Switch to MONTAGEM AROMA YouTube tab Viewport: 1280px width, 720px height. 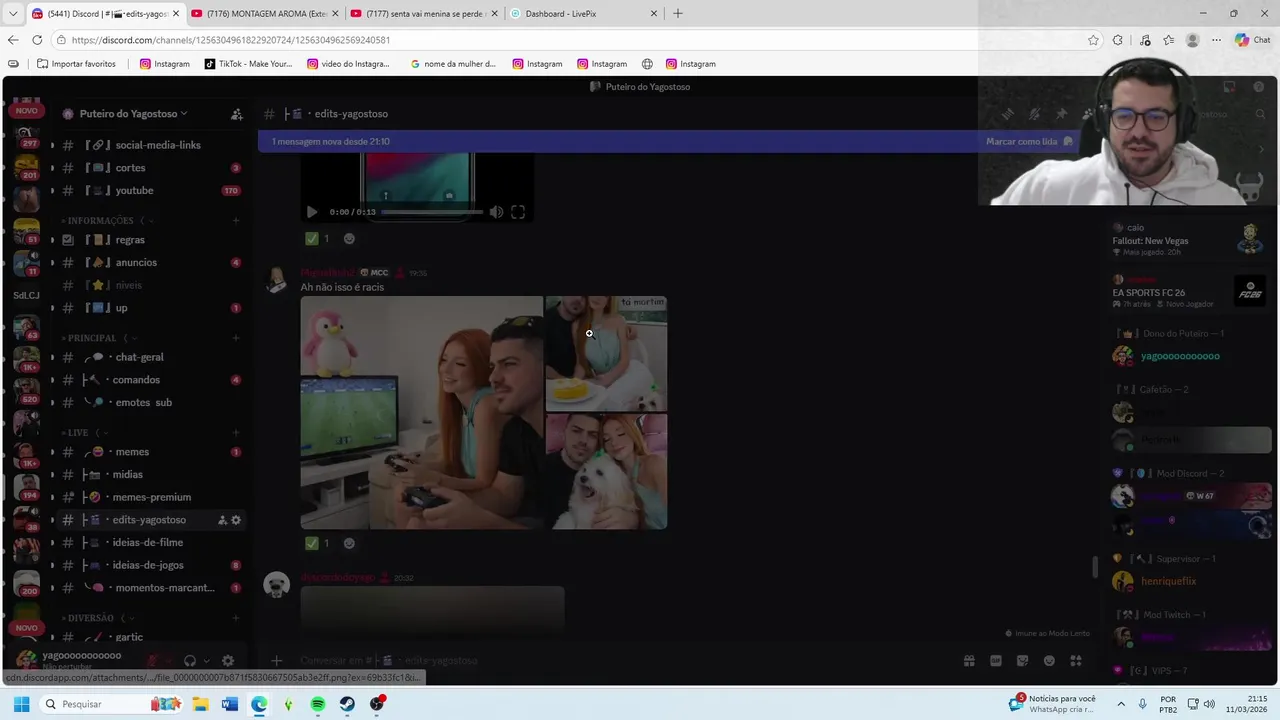coord(265,14)
